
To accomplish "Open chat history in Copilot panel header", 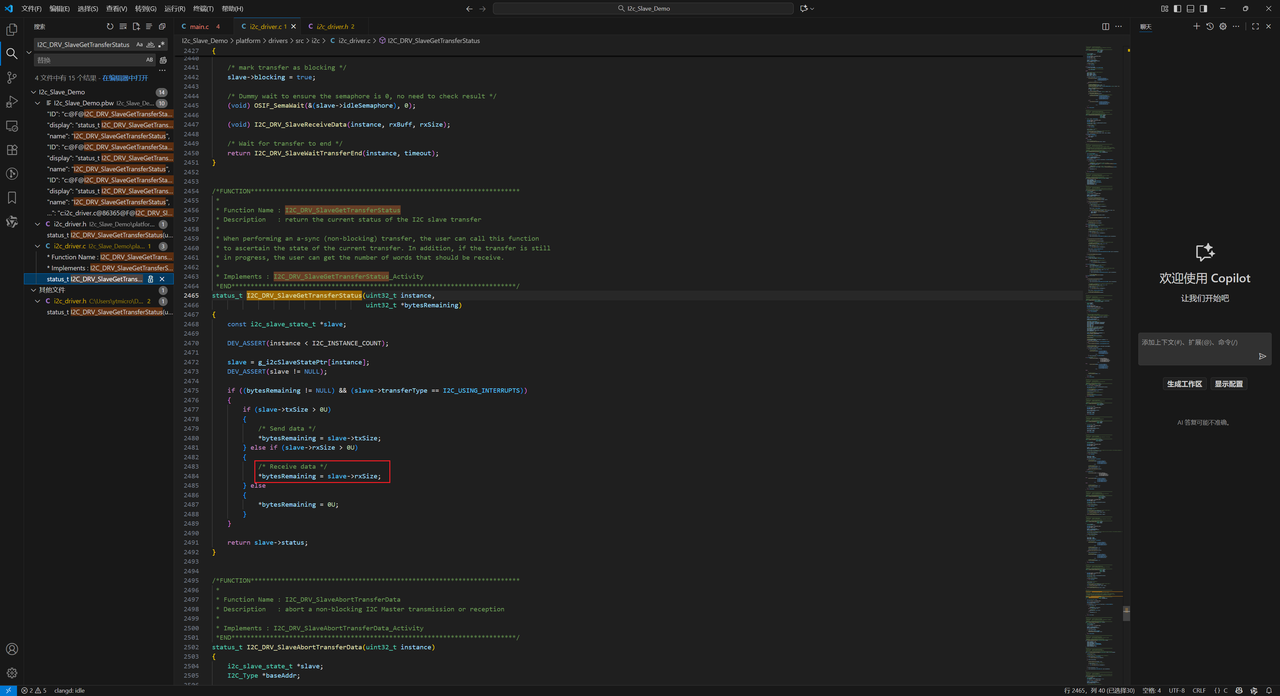I will point(1210,26).
